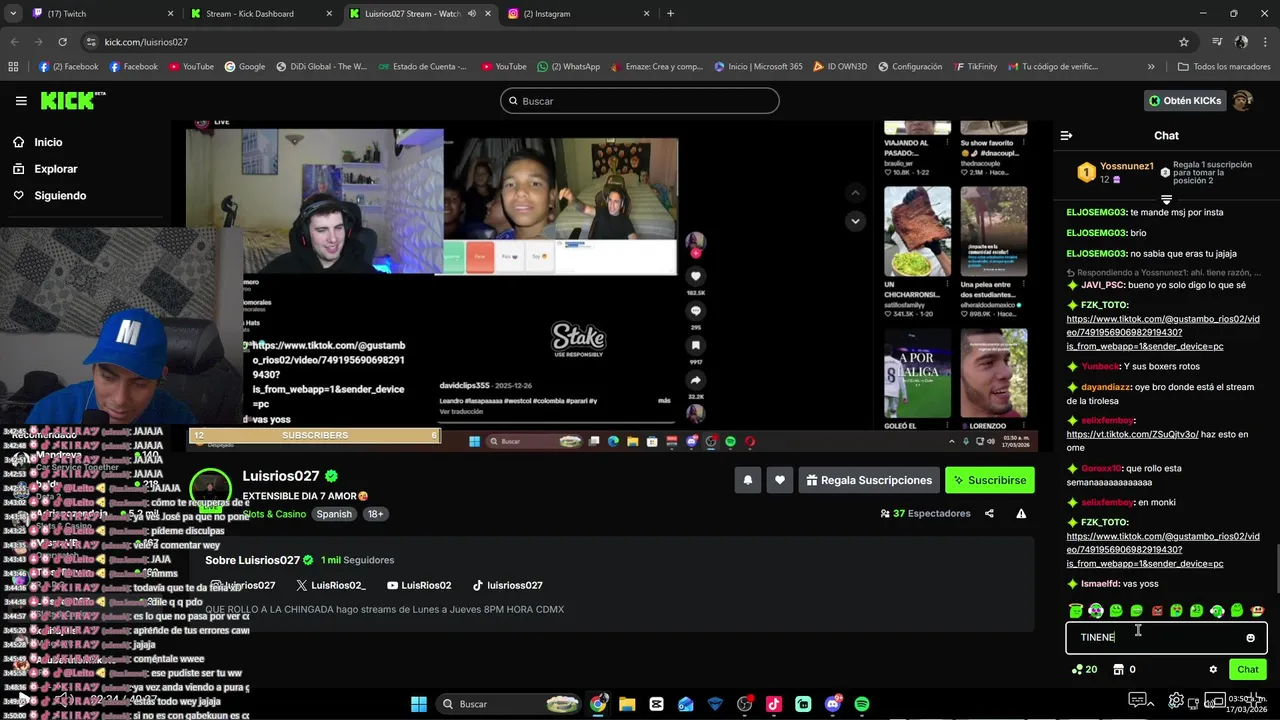This screenshot has width=1280, height=720.
Task: Open the user profile avatar menu
Action: point(1242,101)
